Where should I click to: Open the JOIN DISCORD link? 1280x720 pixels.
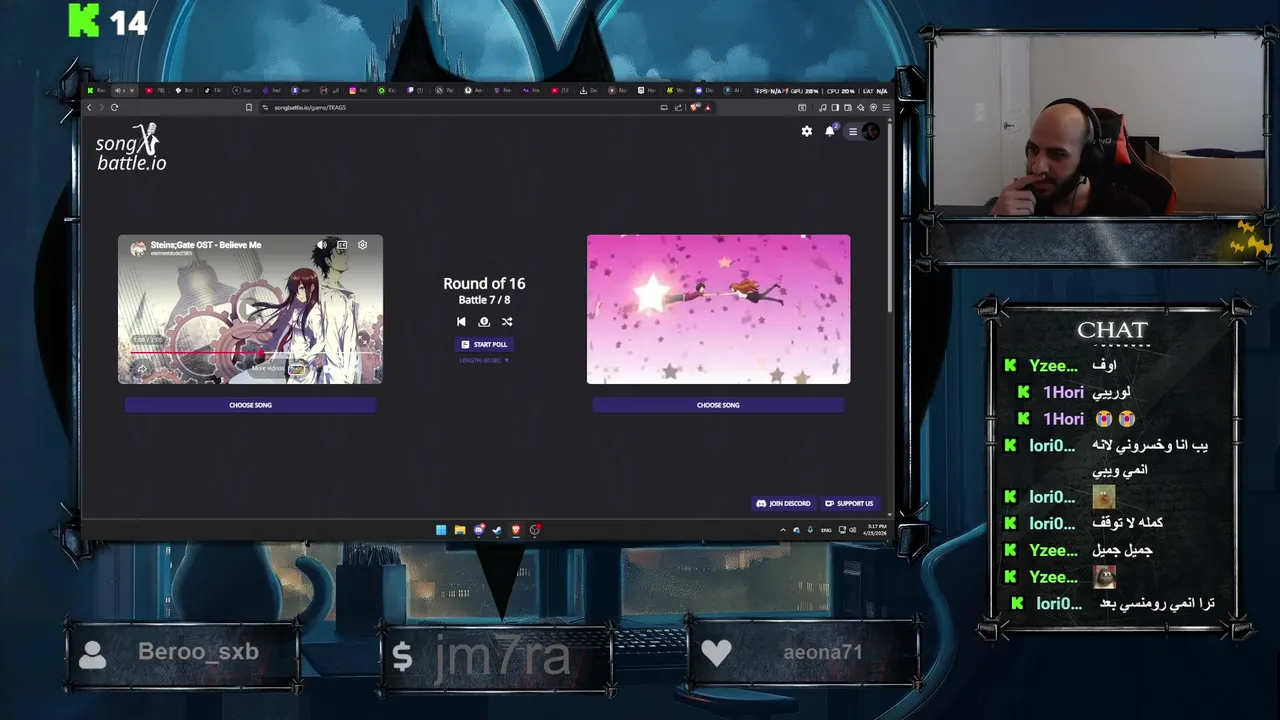pyautogui.click(x=783, y=503)
